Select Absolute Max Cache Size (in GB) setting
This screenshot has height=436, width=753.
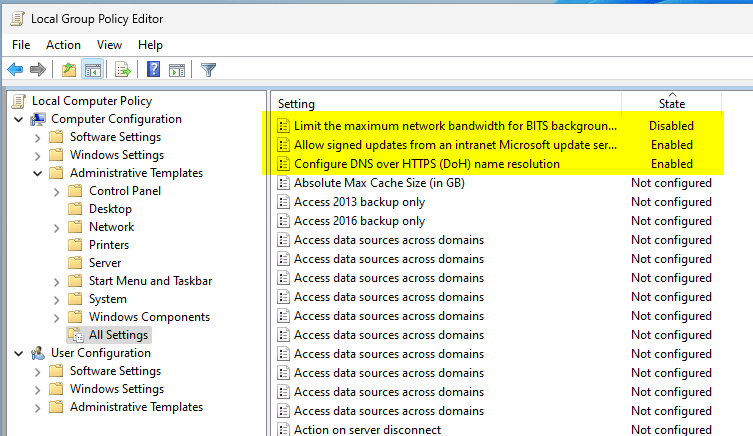tap(379, 183)
